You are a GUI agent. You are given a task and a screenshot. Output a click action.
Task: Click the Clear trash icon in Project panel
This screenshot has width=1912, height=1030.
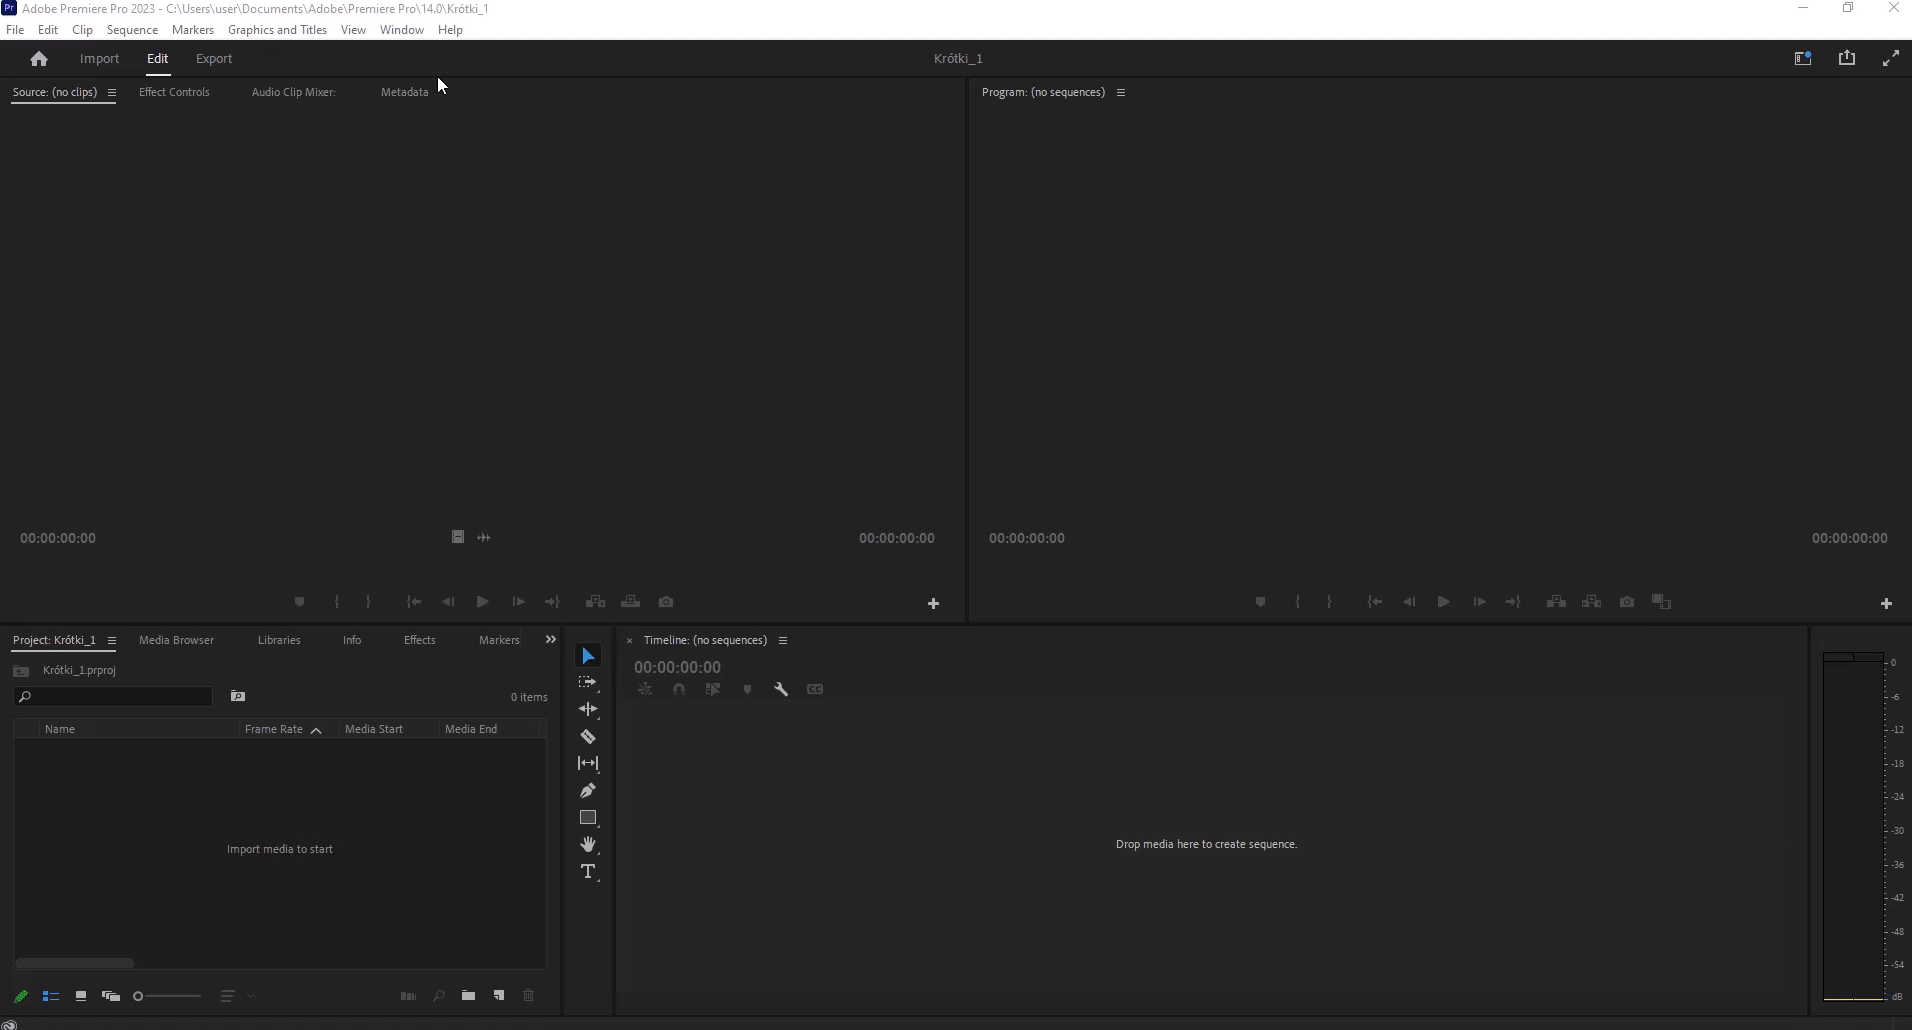pos(529,996)
